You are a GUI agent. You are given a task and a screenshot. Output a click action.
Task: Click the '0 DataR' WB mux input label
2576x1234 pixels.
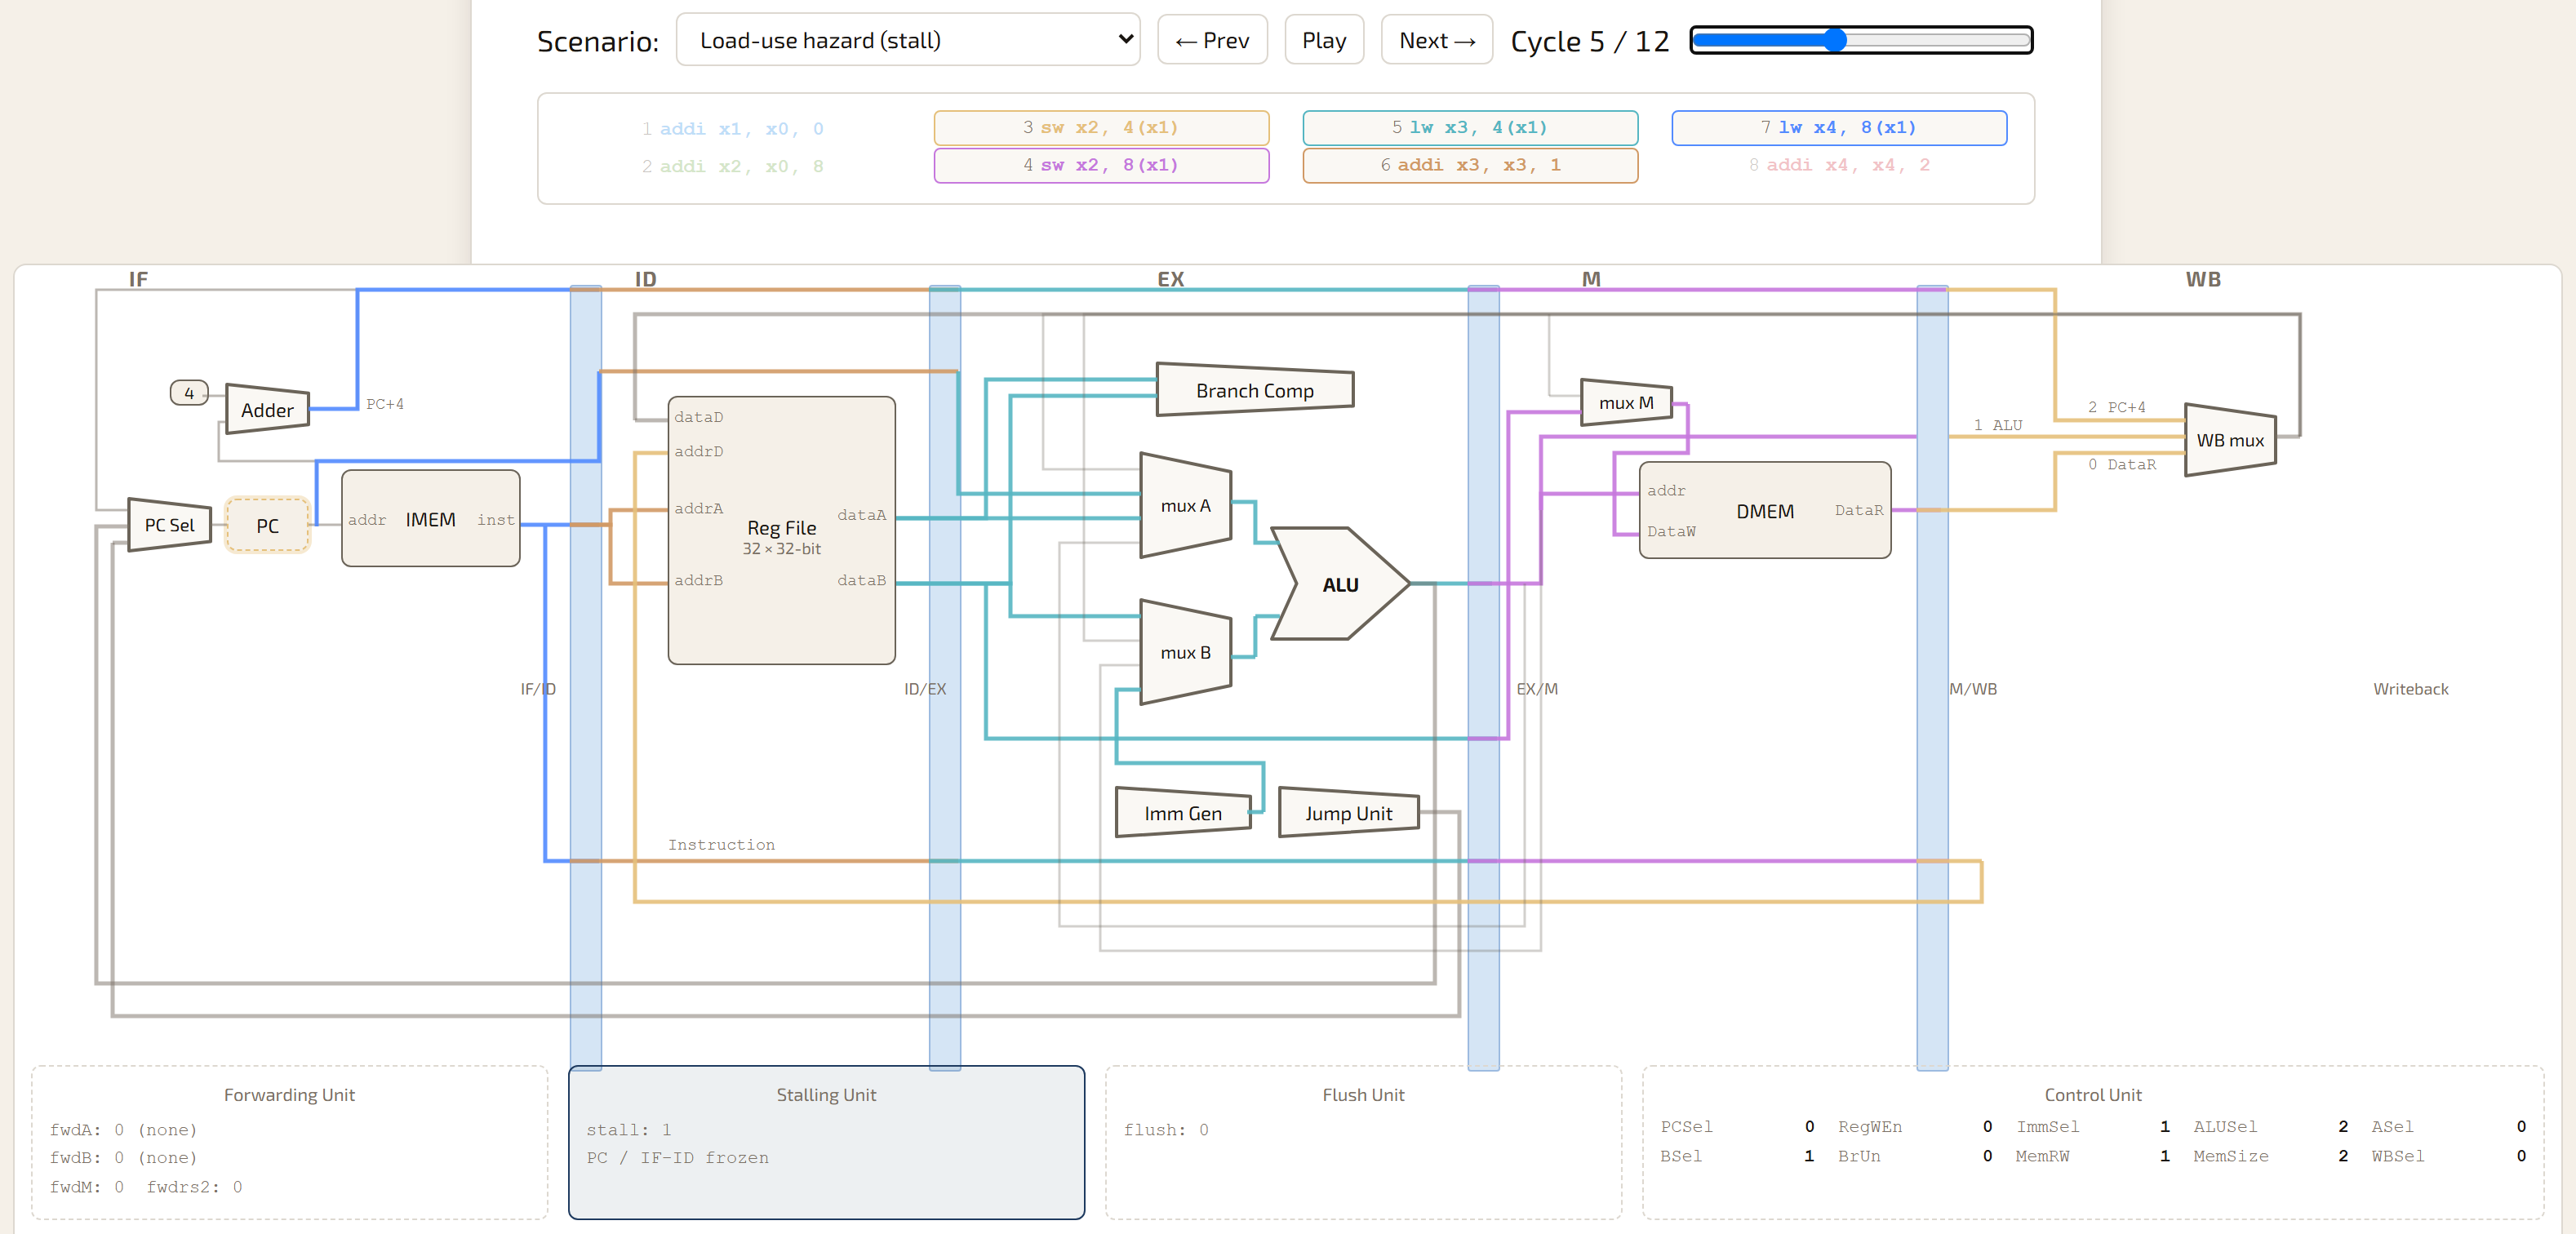pos(2121,464)
